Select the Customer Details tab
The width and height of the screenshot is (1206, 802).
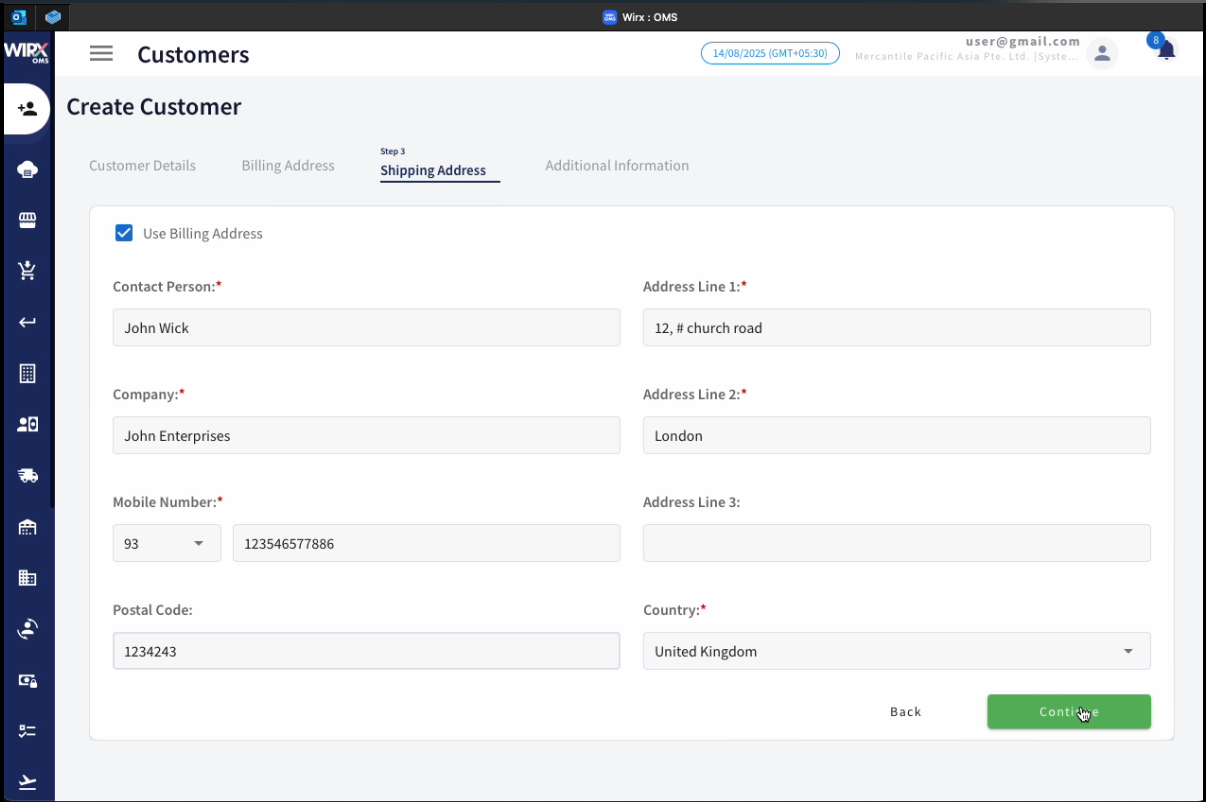(142, 165)
